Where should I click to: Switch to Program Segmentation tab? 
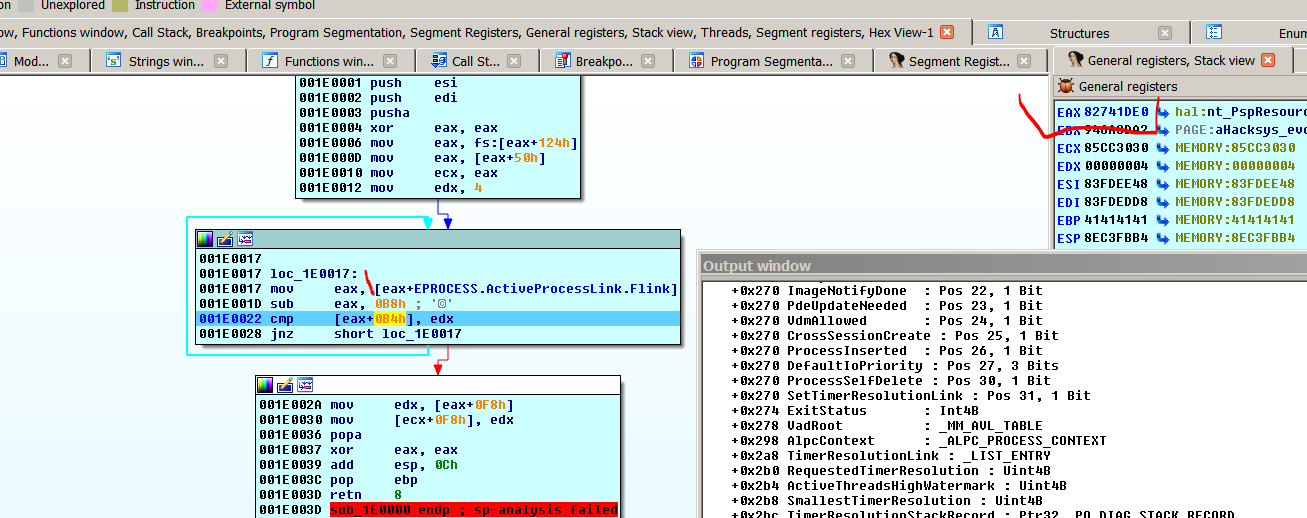click(770, 61)
